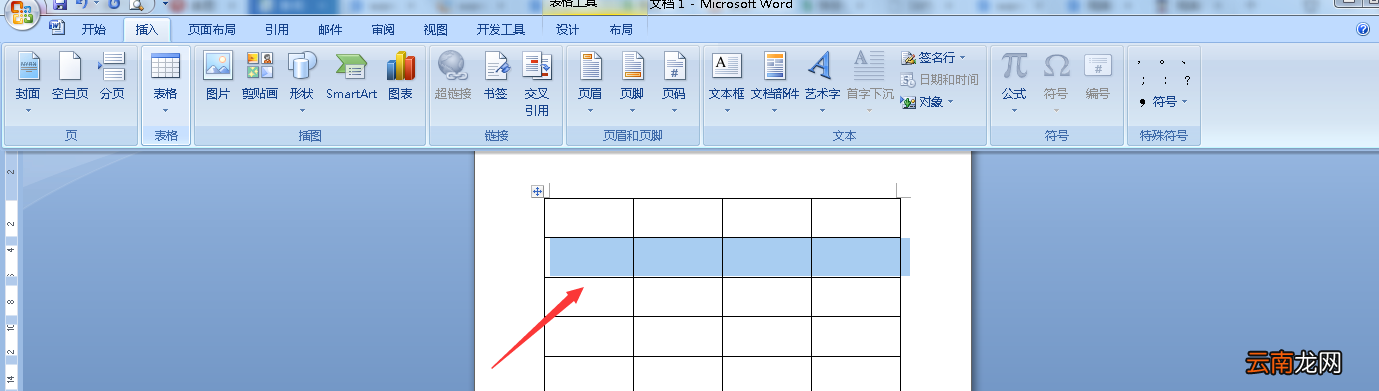Click first cell of highlighted table row

point(589,257)
